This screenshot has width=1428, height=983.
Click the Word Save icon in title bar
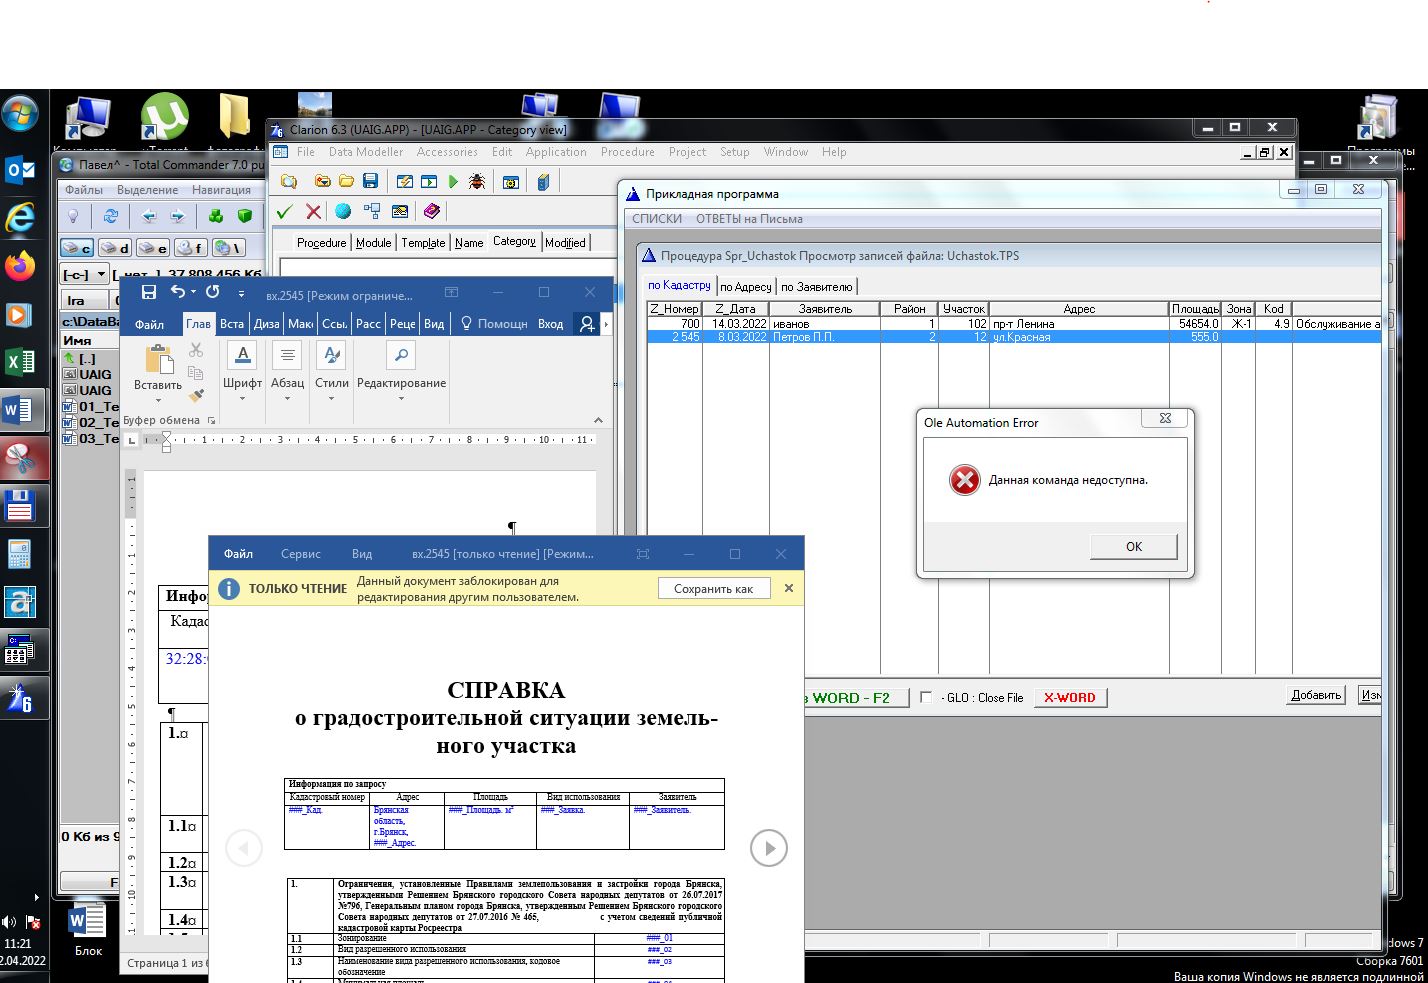[149, 293]
